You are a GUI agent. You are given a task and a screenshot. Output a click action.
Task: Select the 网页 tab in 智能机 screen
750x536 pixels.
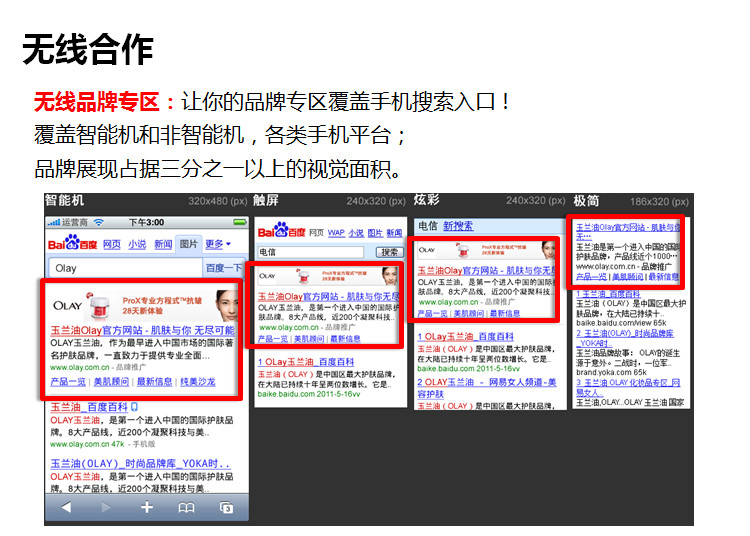pyautogui.click(x=111, y=244)
